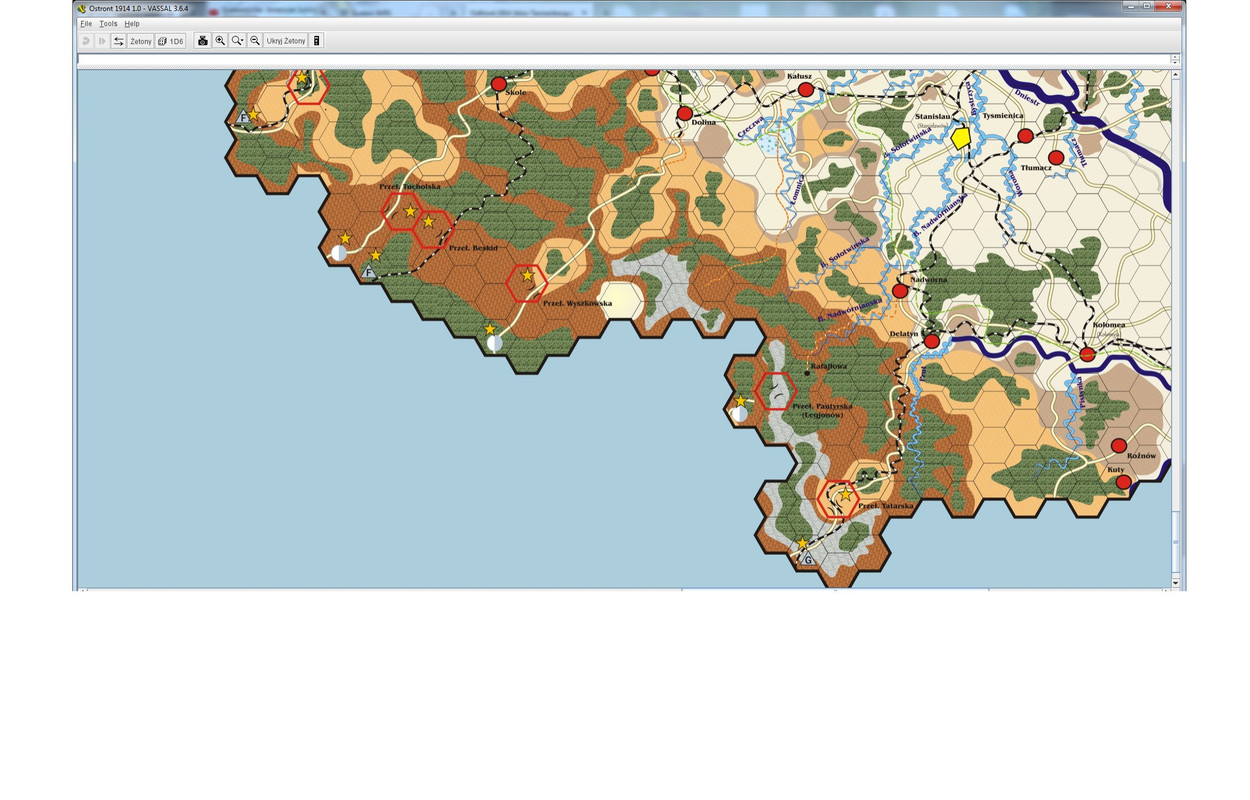Open the Help menu
The height and width of the screenshot is (800, 1250).
pyautogui.click(x=132, y=23)
